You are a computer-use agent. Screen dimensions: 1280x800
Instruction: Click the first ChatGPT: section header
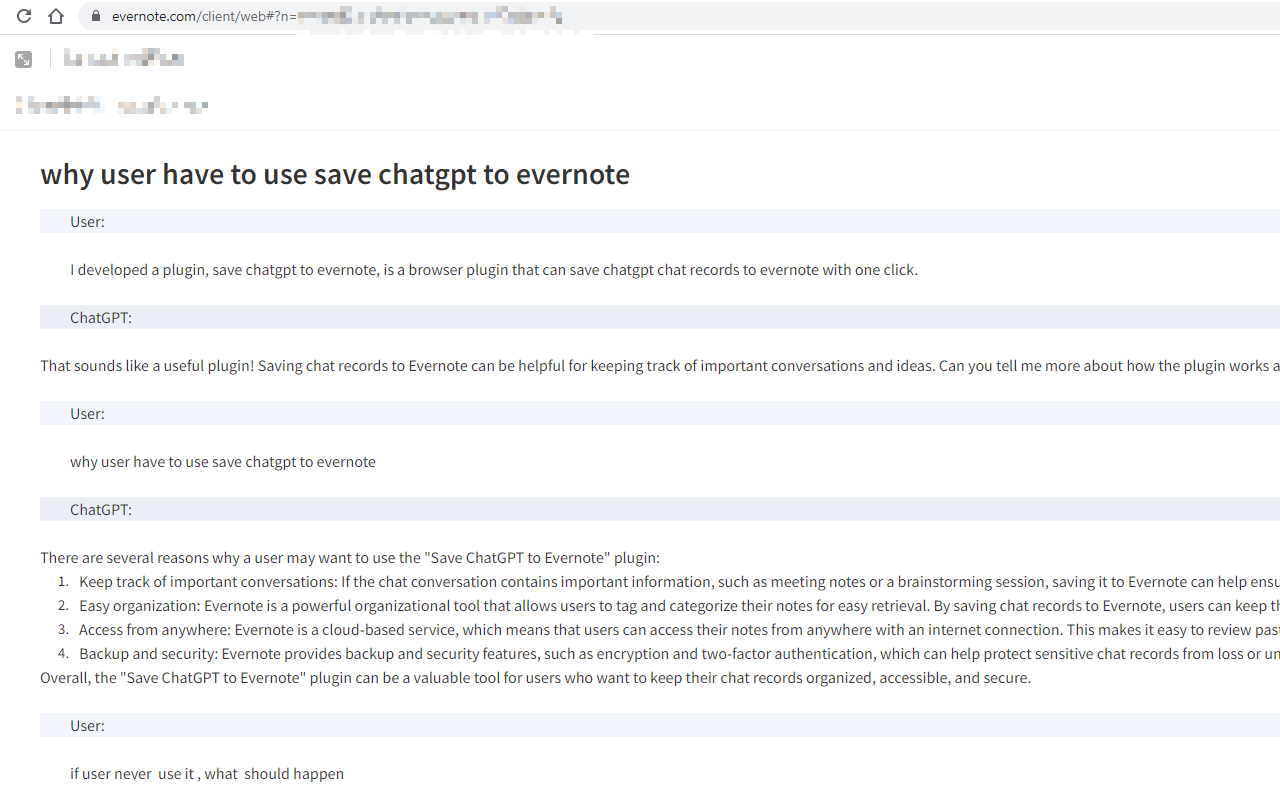click(x=100, y=317)
